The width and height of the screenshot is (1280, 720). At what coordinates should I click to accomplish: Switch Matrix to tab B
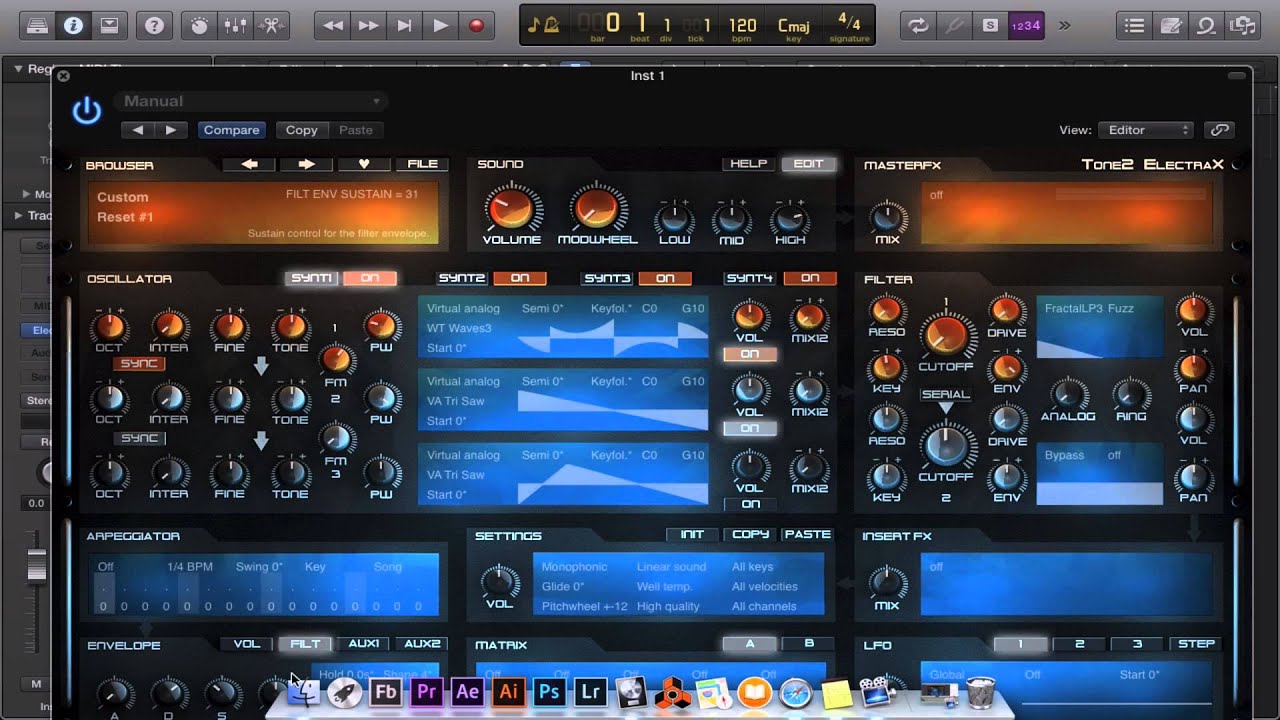[809, 644]
